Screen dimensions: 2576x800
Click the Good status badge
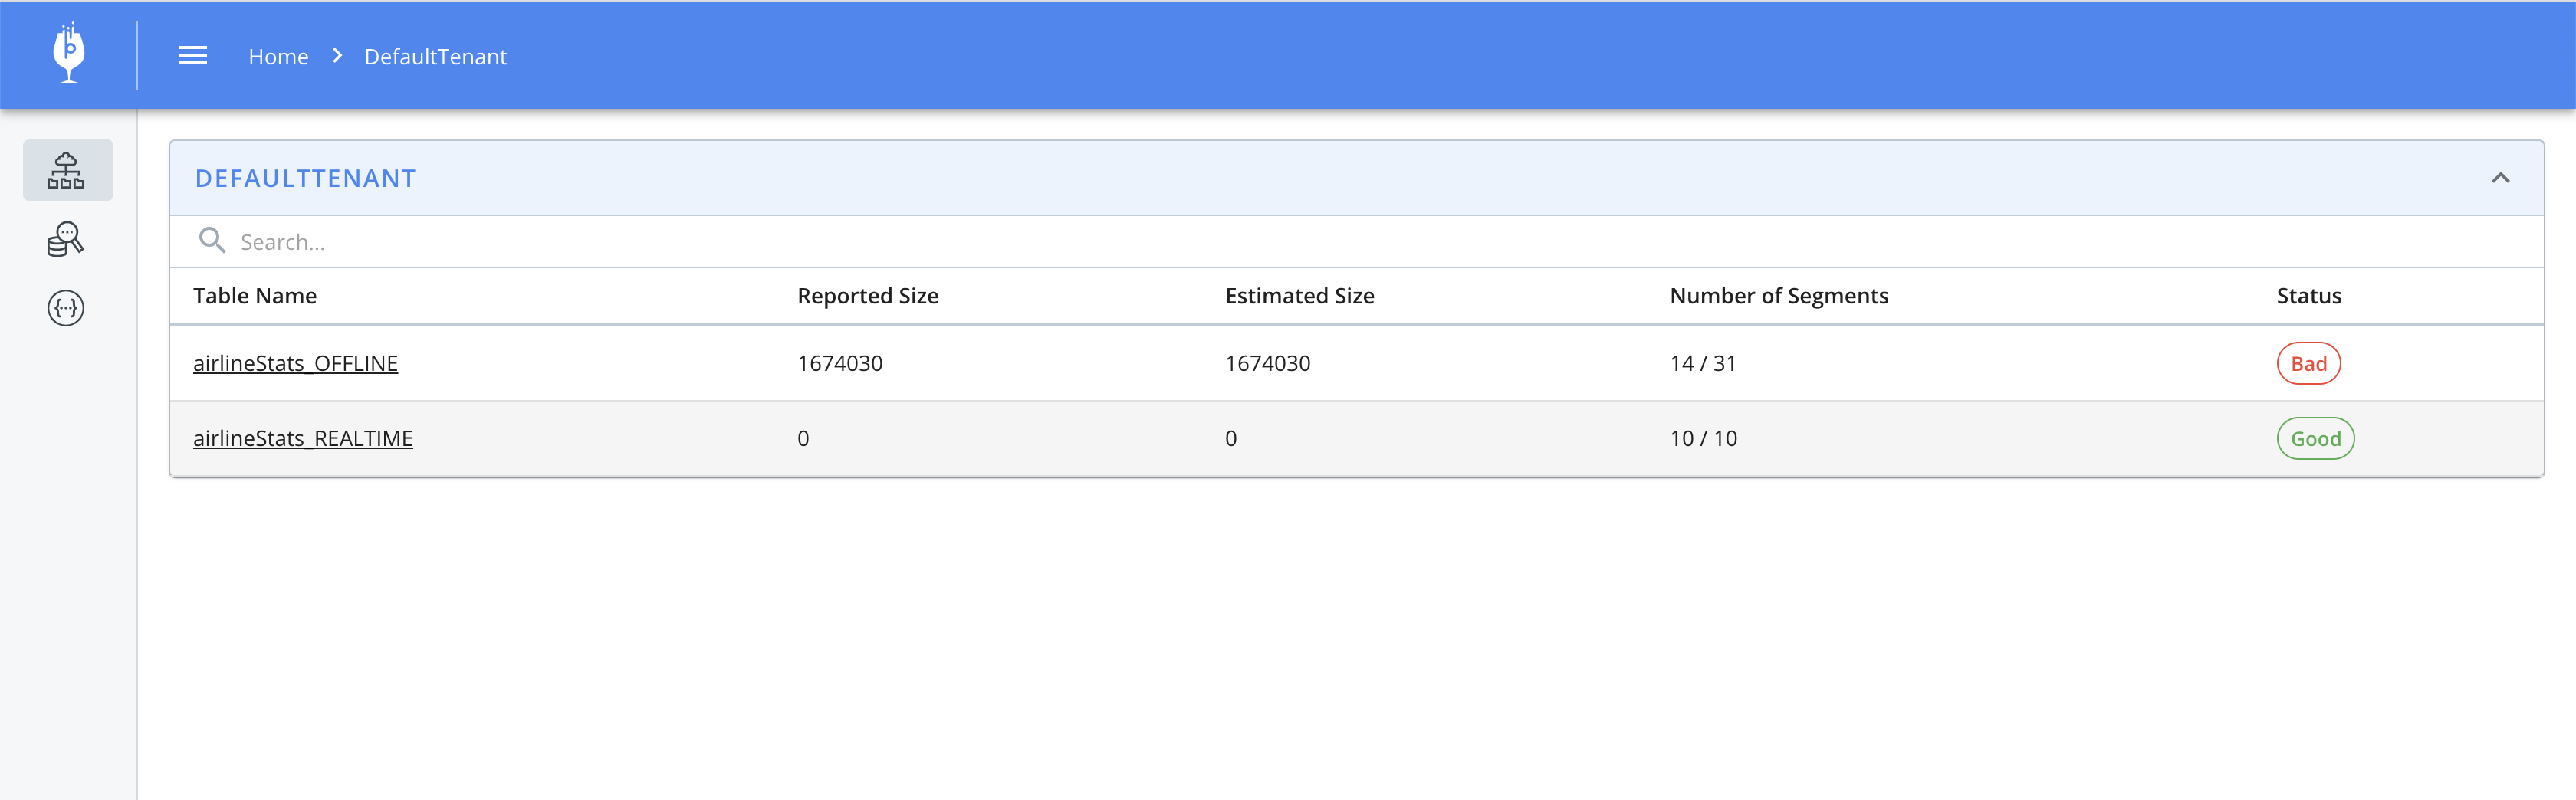point(2316,438)
